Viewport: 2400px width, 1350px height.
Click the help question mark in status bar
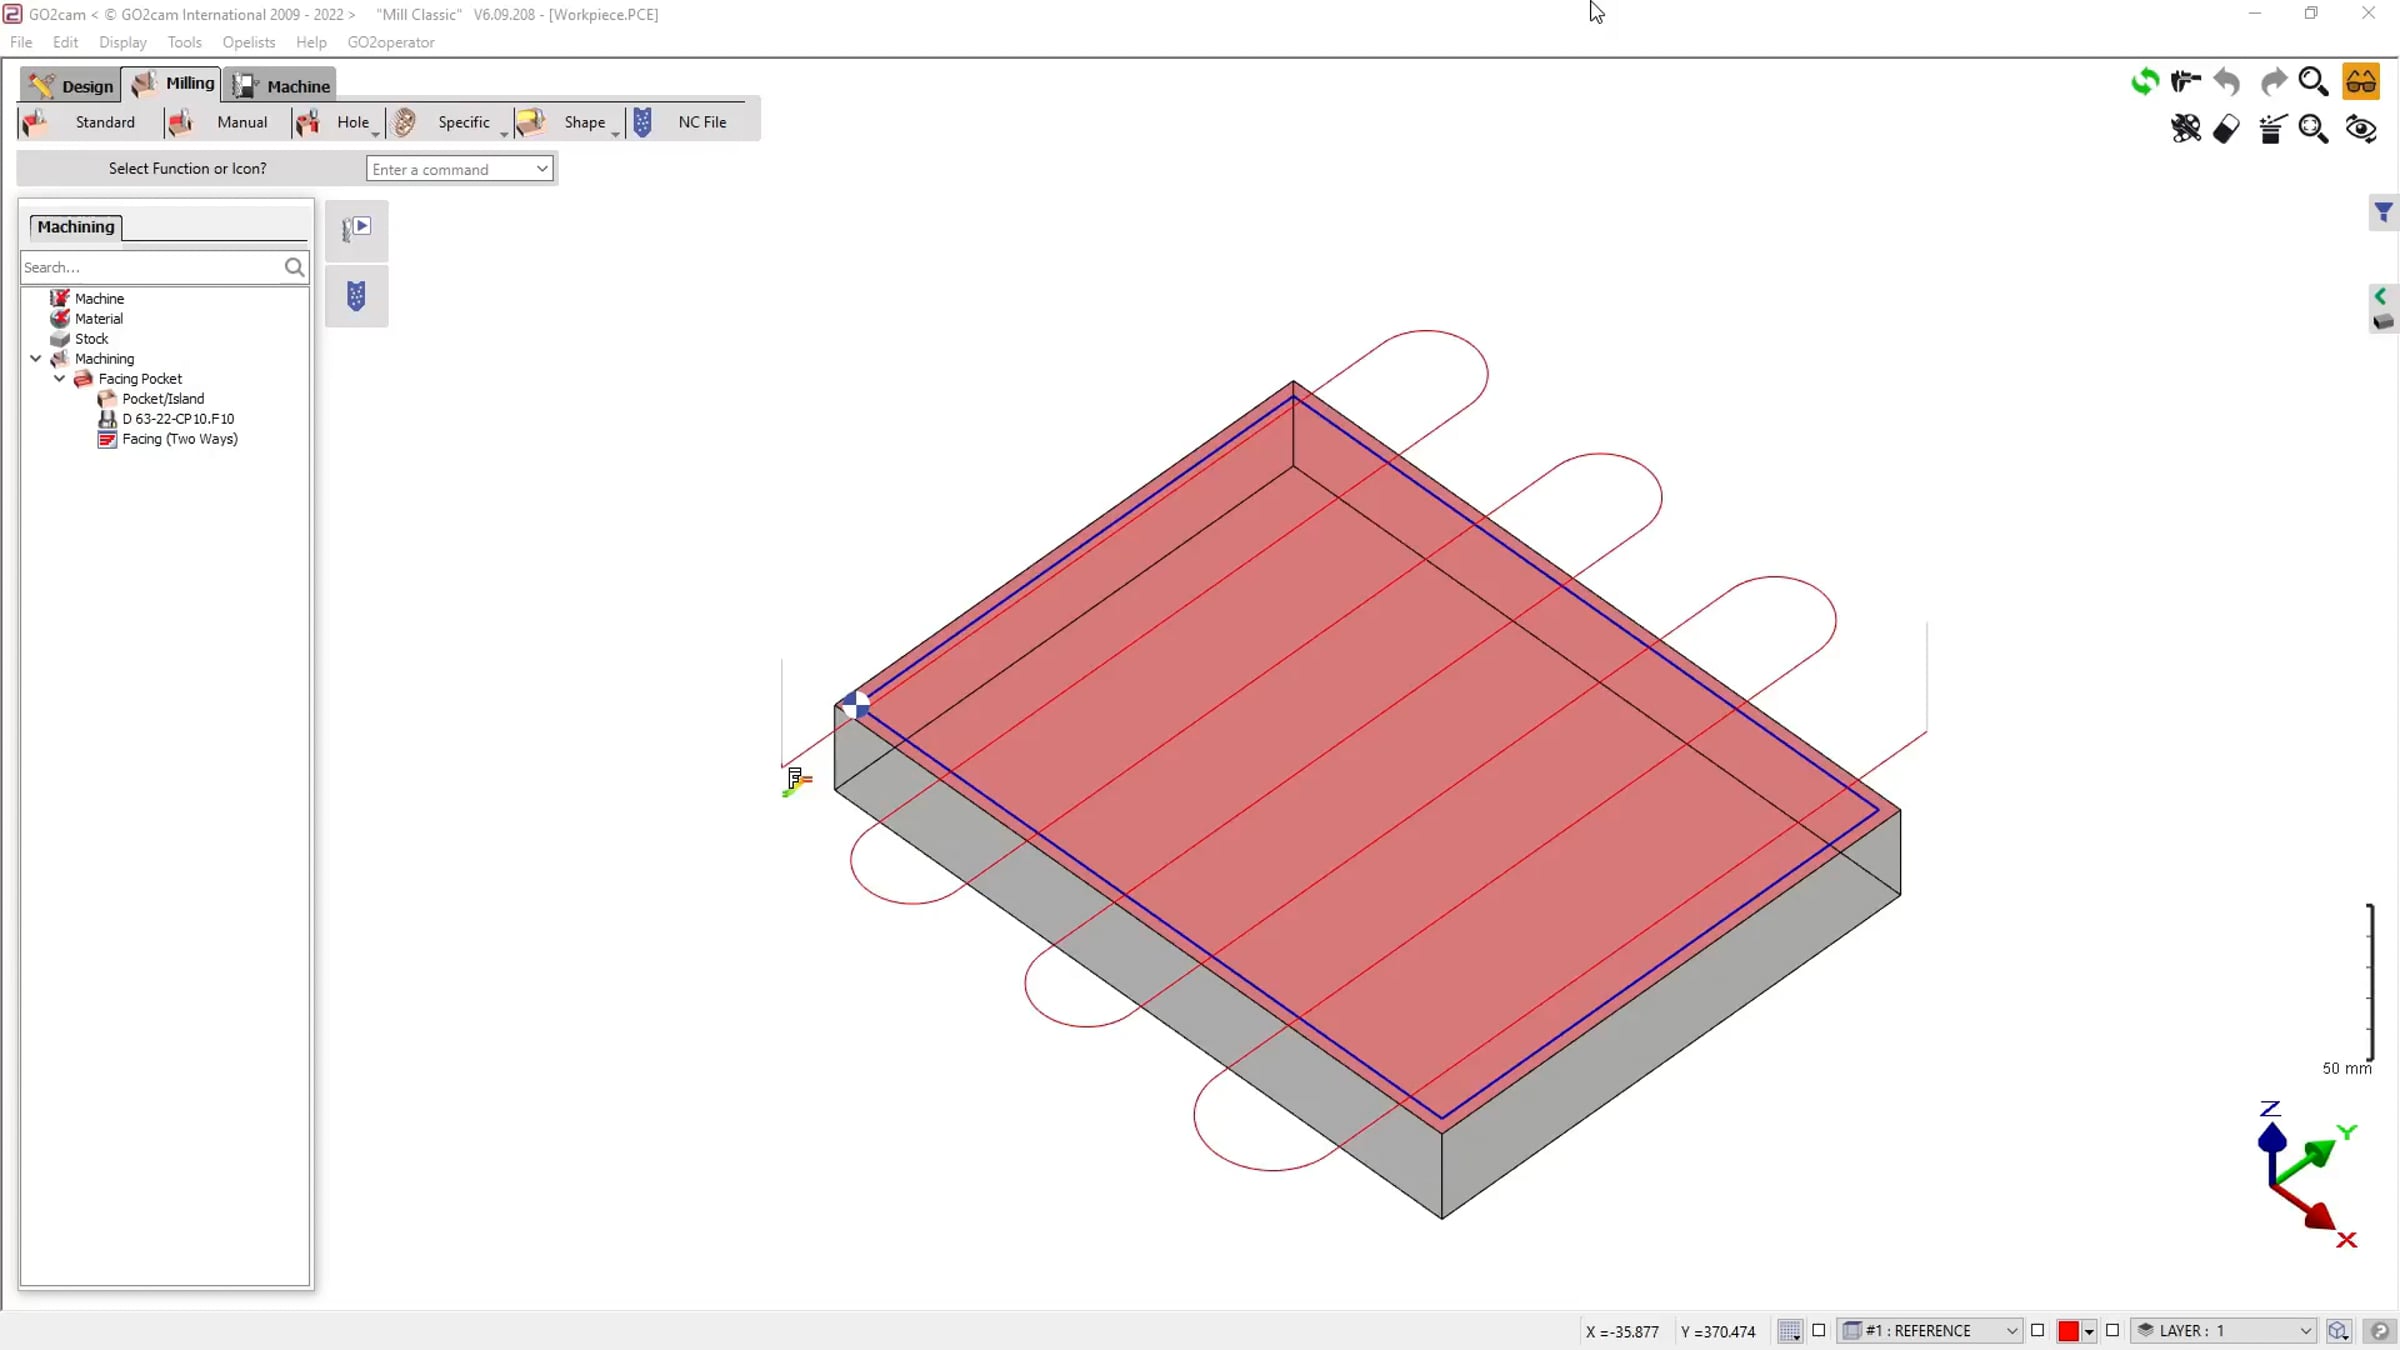[2380, 1330]
